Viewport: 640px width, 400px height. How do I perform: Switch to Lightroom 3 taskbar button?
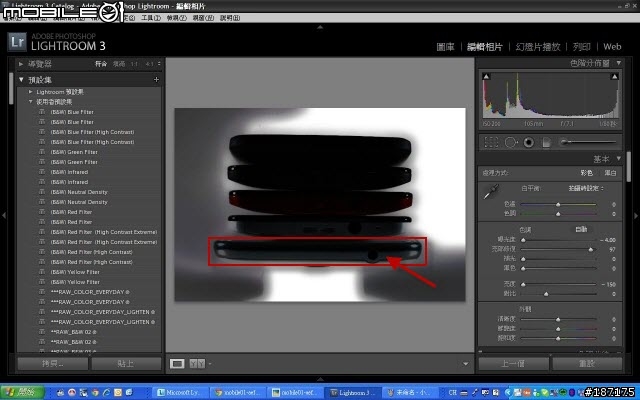(353, 393)
